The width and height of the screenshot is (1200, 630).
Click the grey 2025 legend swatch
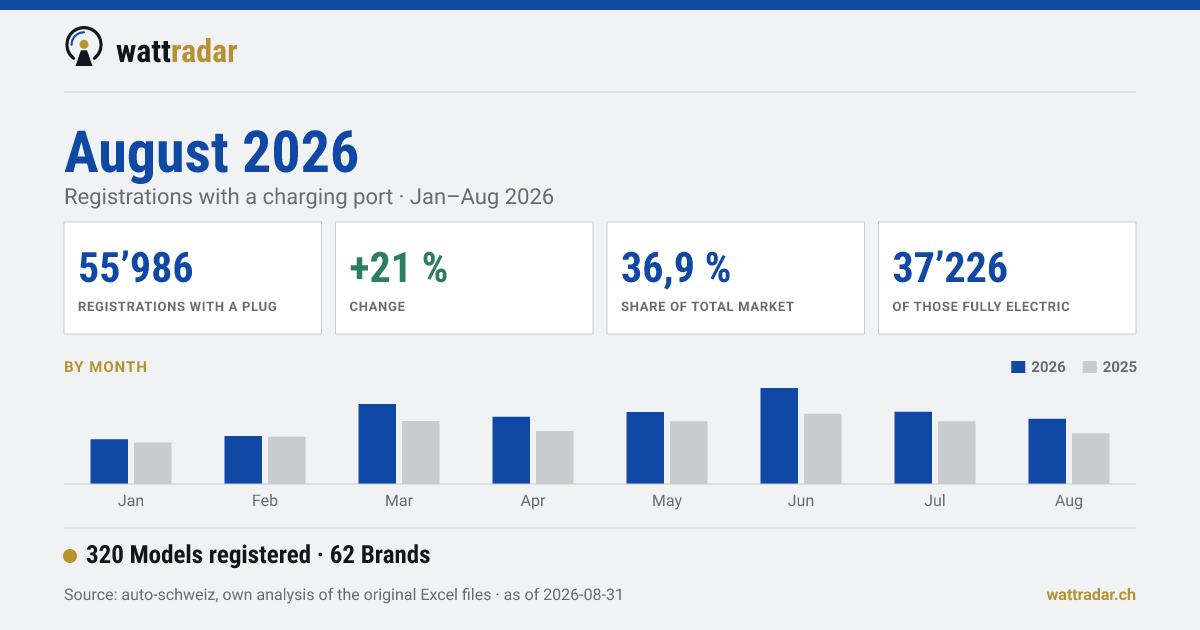pyautogui.click(x=1090, y=367)
